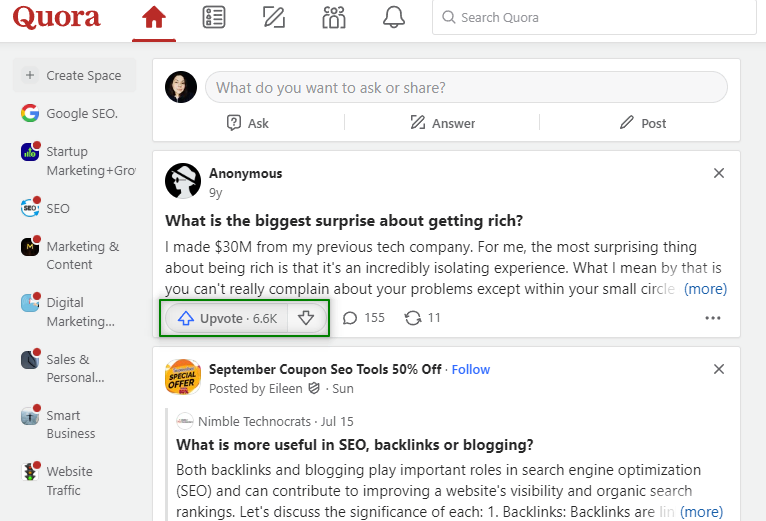
Task: Downvote the Anonymous answer
Action: (307, 318)
